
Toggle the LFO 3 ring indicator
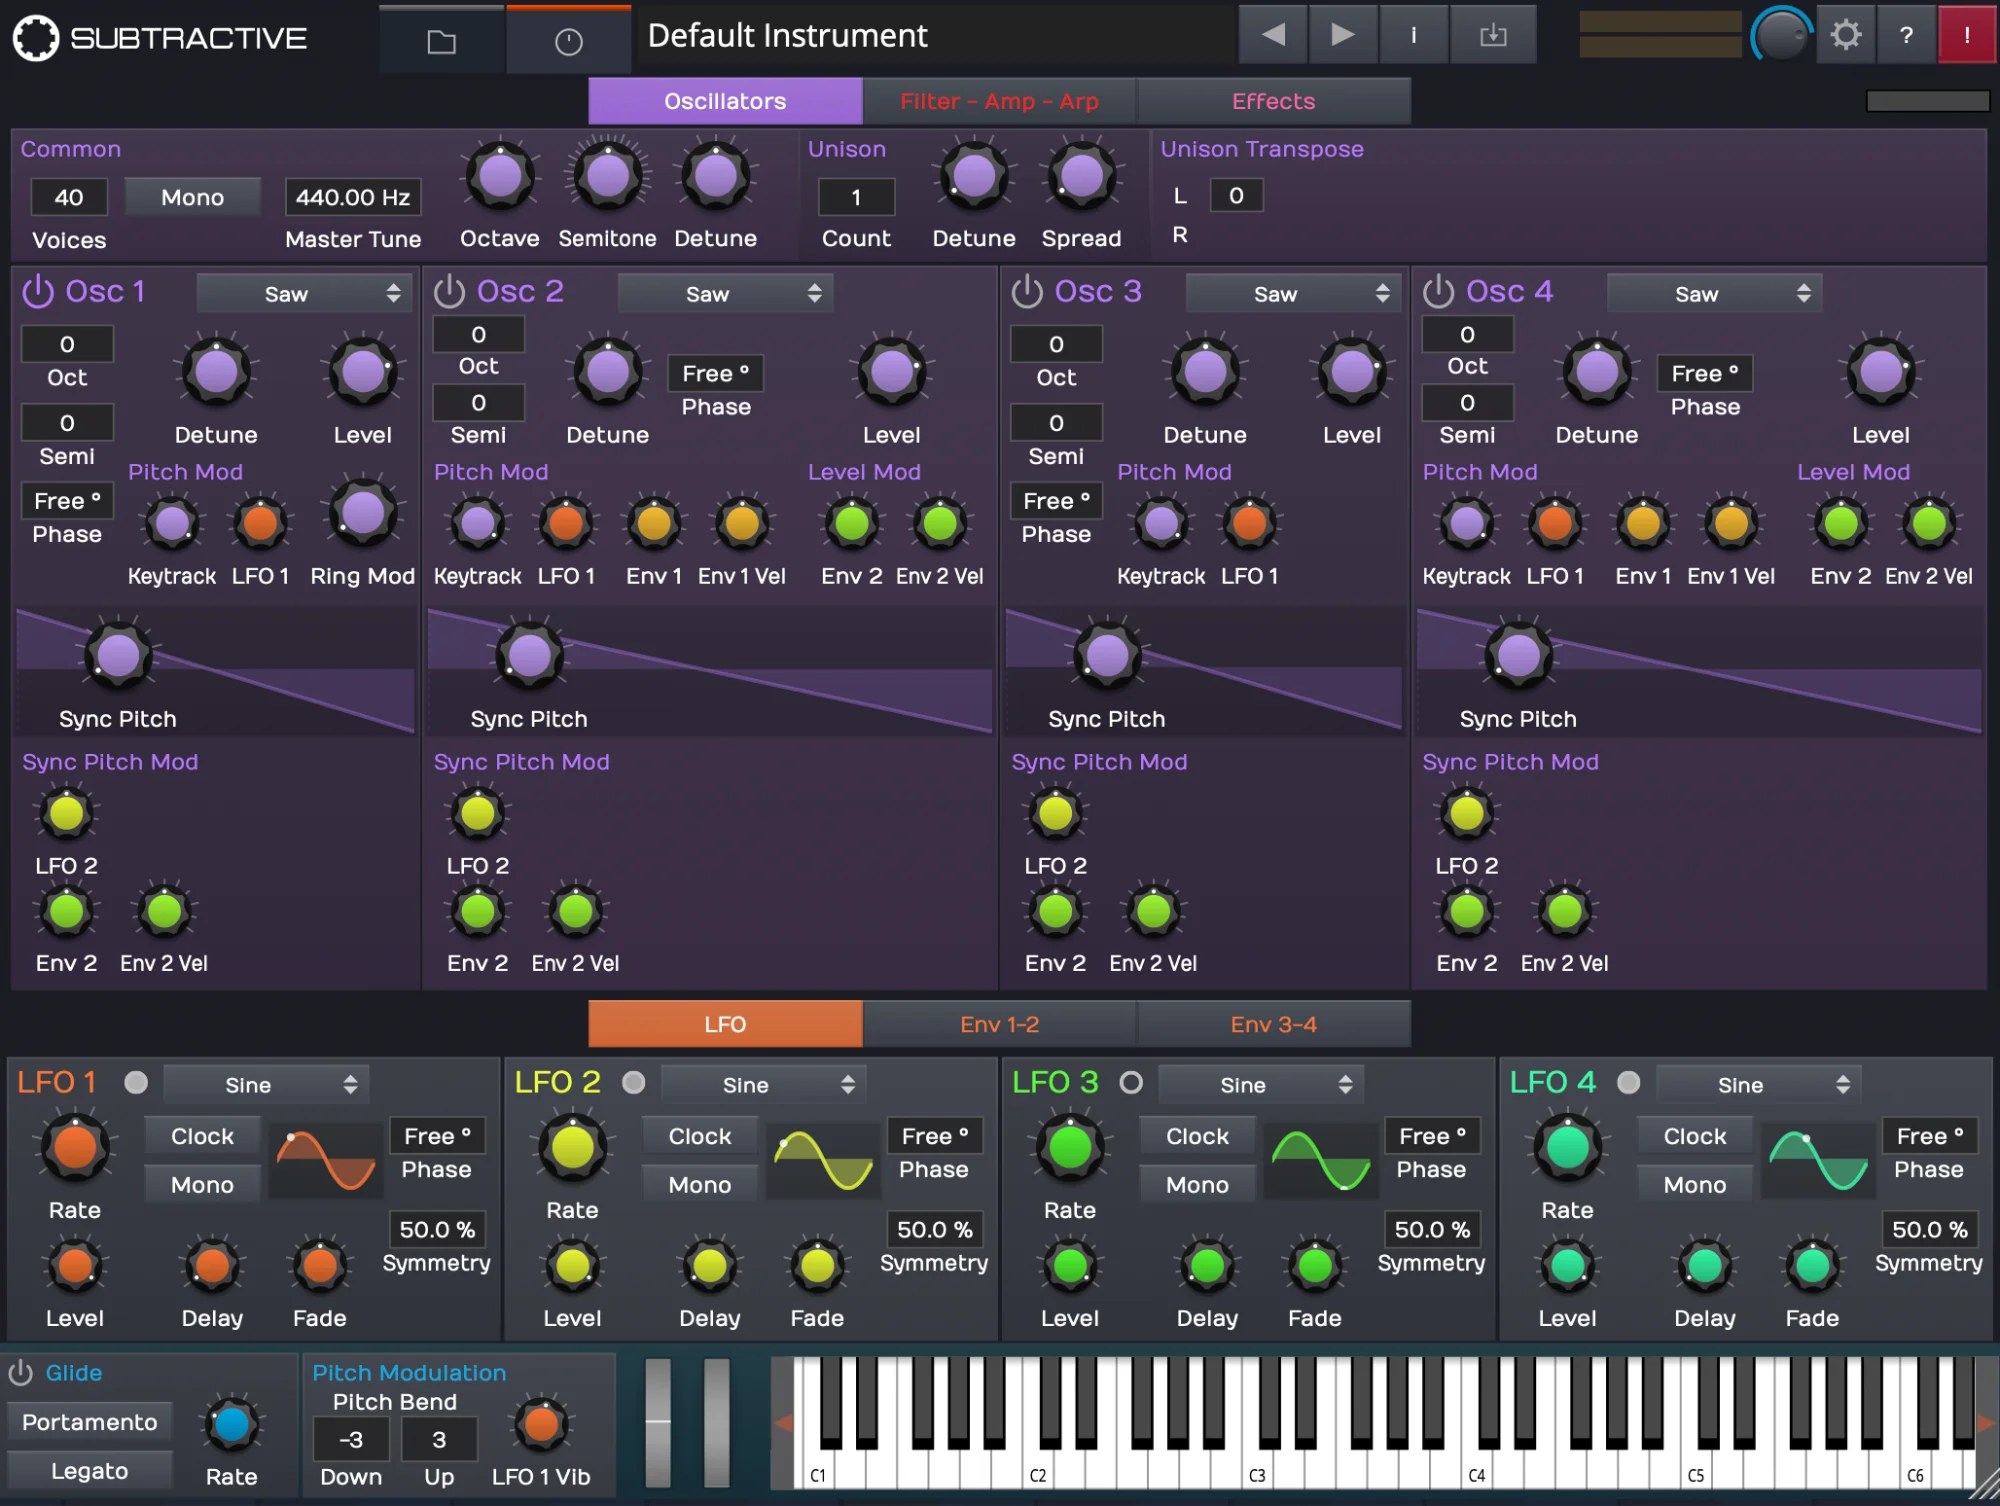[x=1131, y=1083]
